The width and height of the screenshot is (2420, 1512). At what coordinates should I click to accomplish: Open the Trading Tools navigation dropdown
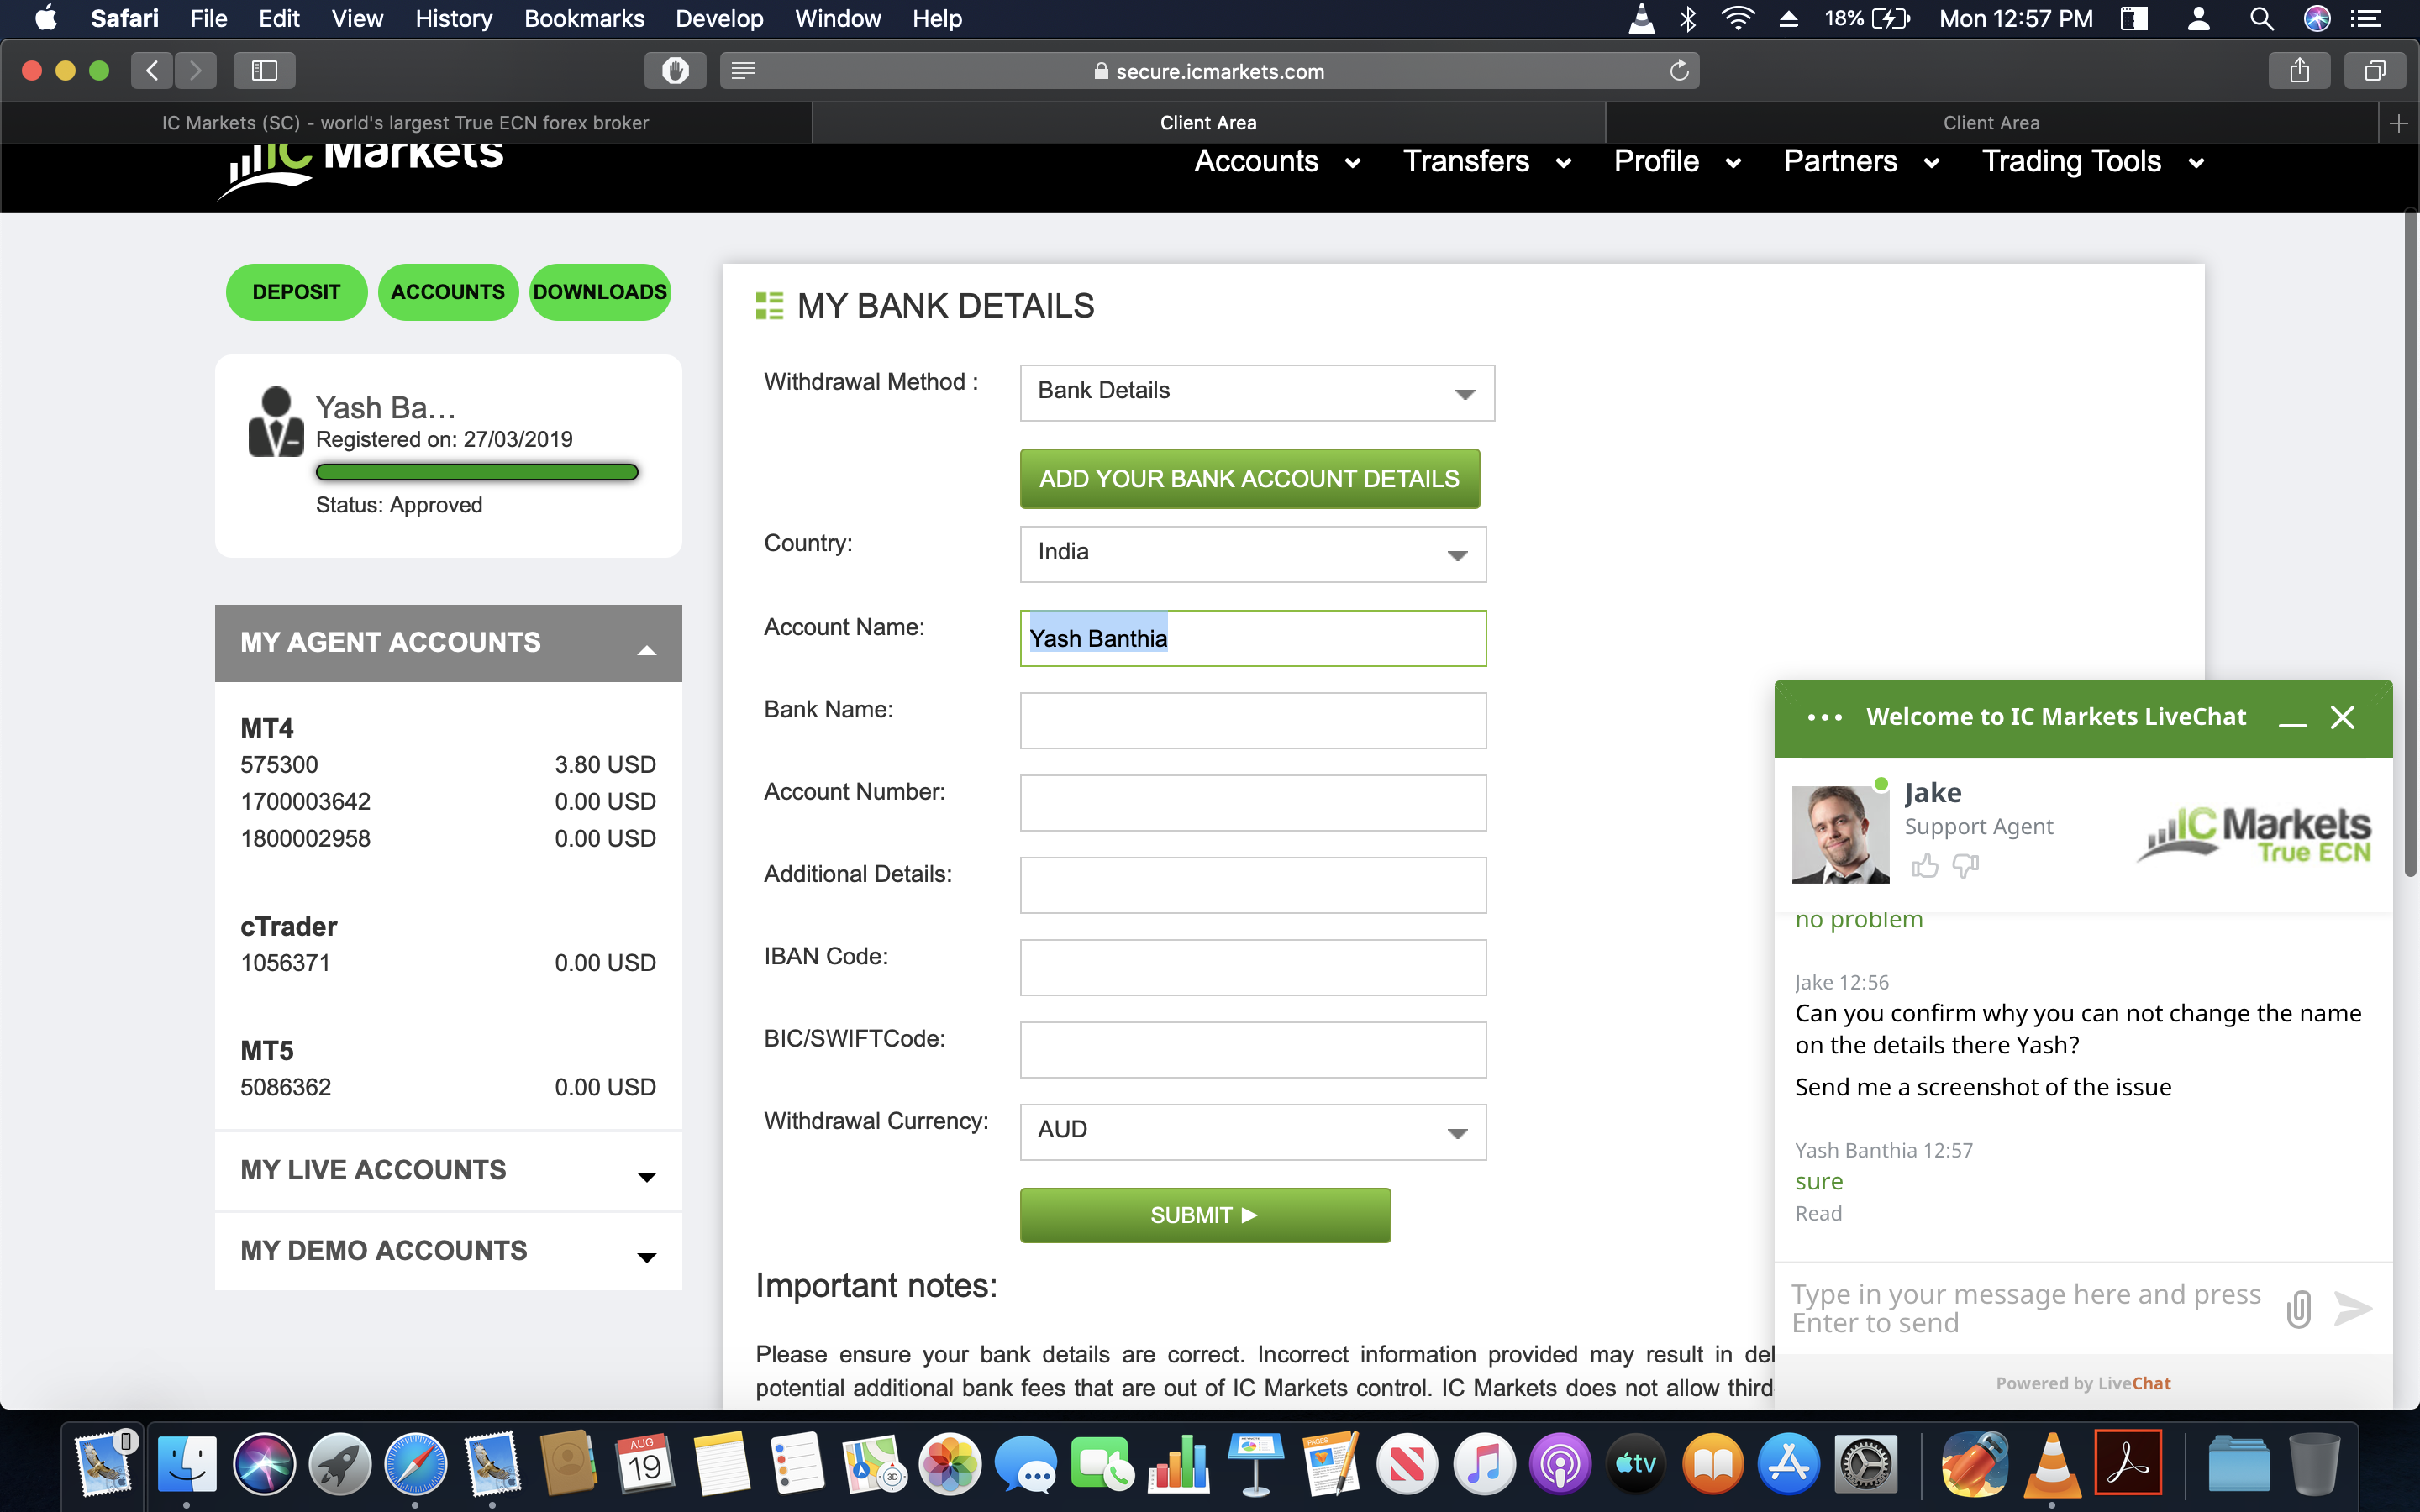(x=2092, y=162)
